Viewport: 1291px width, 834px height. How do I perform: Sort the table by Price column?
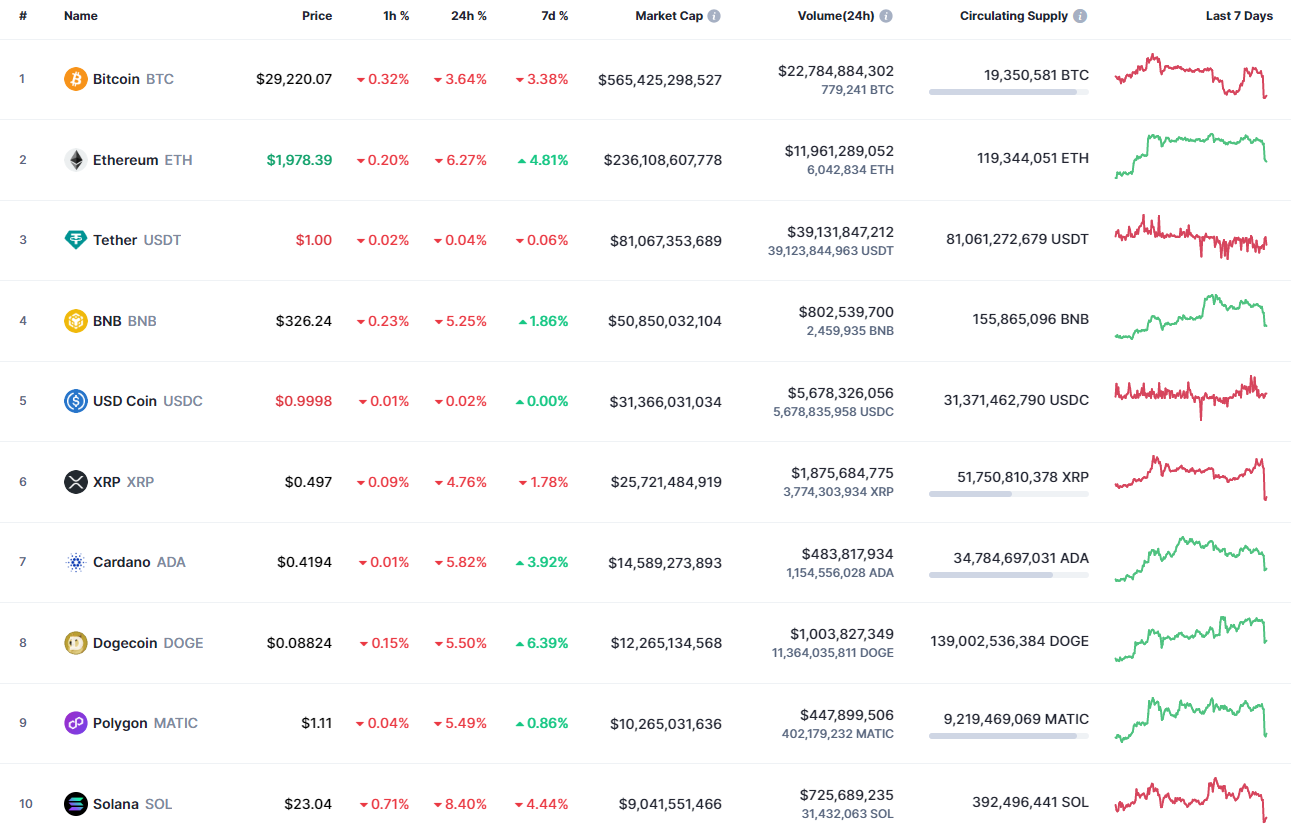(x=317, y=15)
